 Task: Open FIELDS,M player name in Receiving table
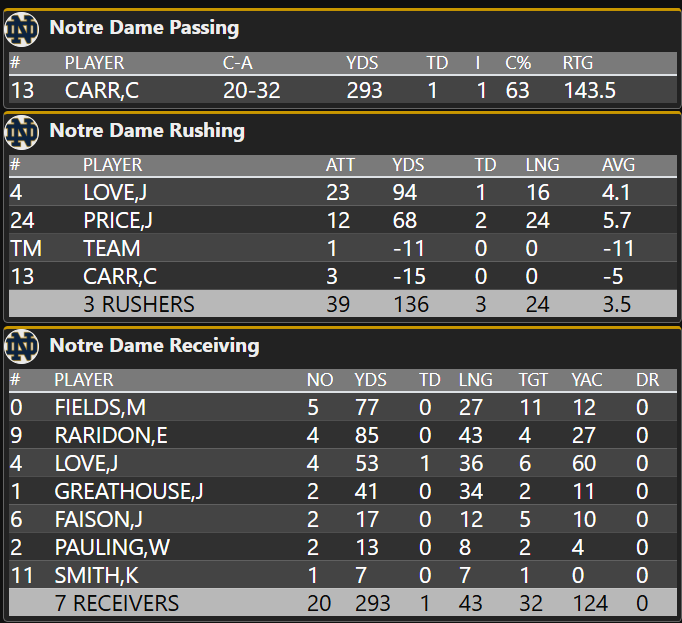pos(100,407)
